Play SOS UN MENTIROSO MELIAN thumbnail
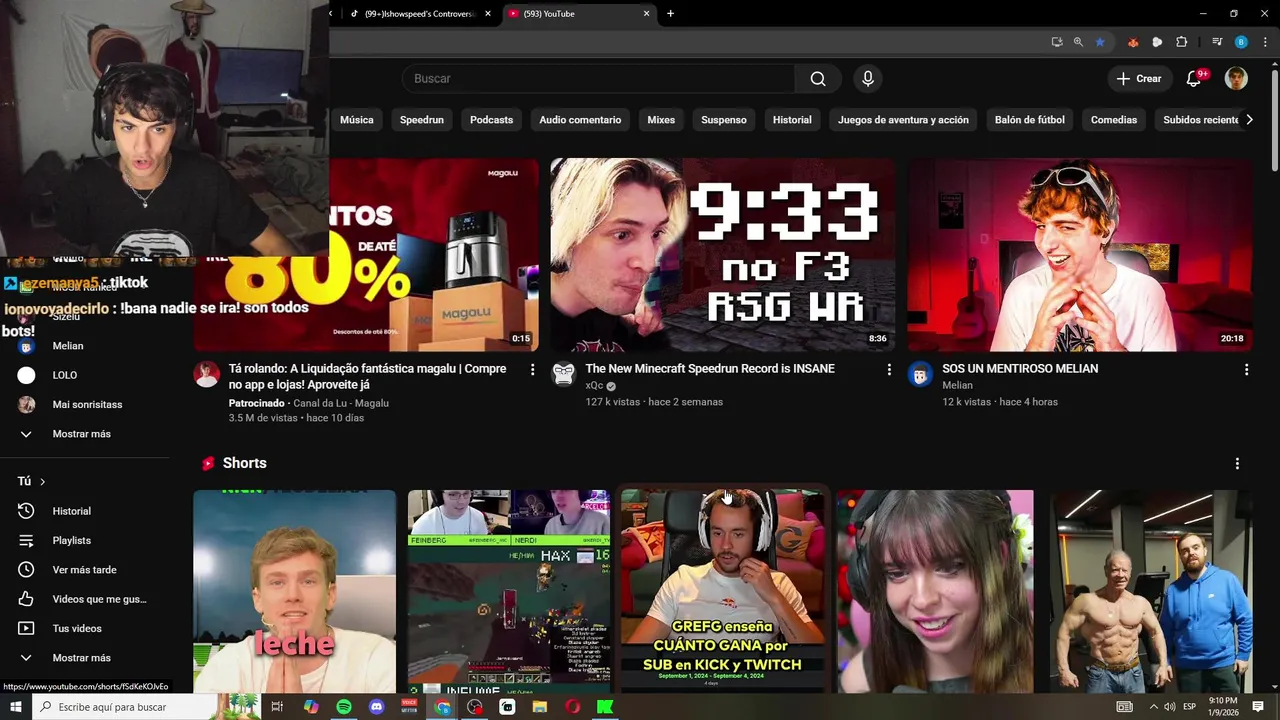 (x=1080, y=255)
